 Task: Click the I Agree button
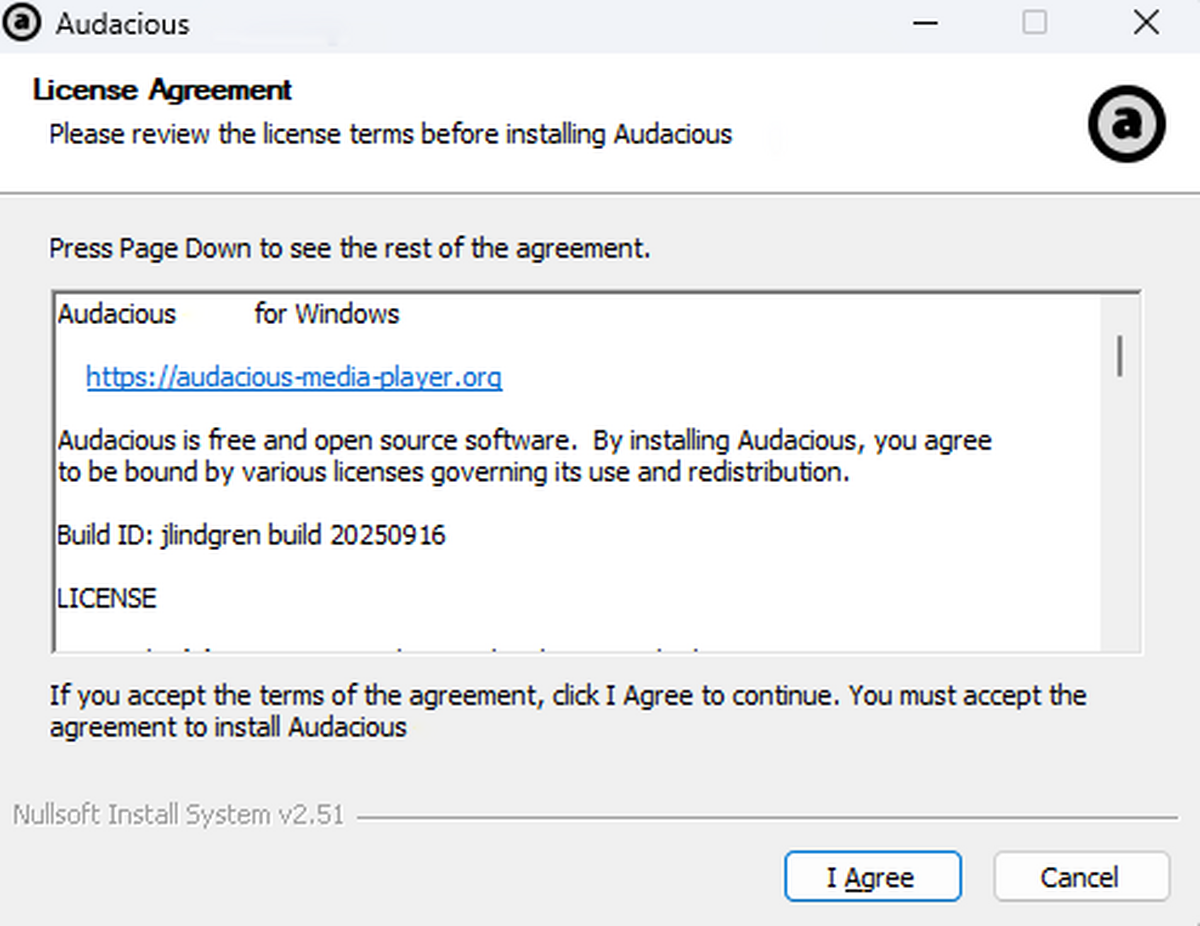[872, 877]
